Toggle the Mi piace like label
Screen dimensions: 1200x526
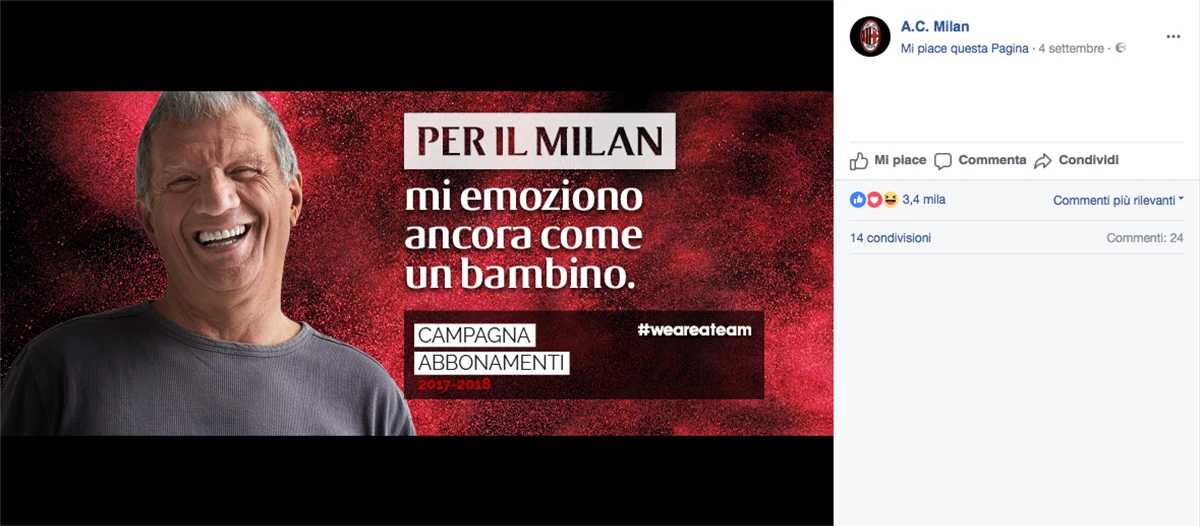(900, 160)
